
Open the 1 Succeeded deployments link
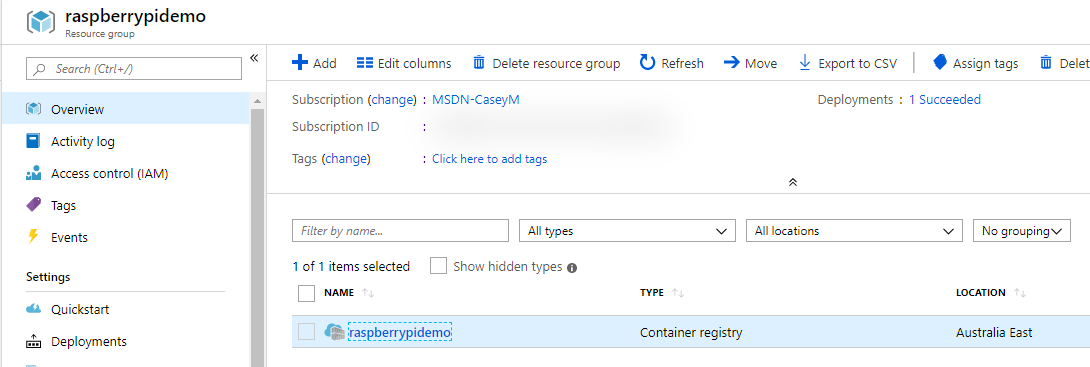click(945, 99)
